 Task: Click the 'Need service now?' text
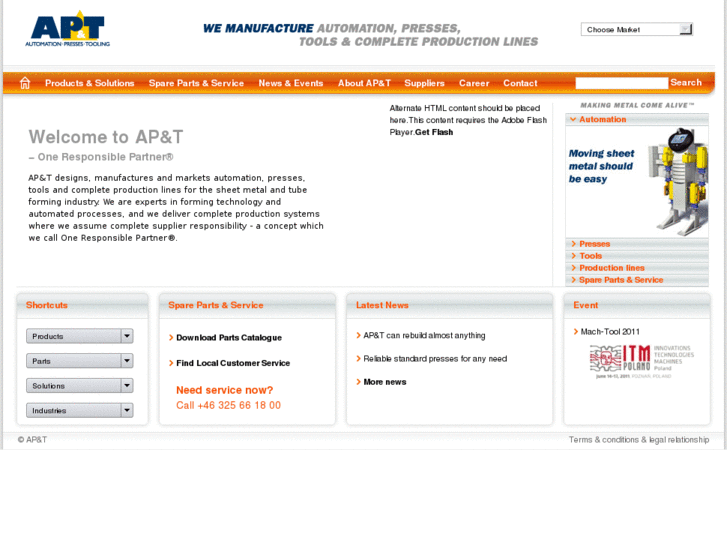(224, 390)
